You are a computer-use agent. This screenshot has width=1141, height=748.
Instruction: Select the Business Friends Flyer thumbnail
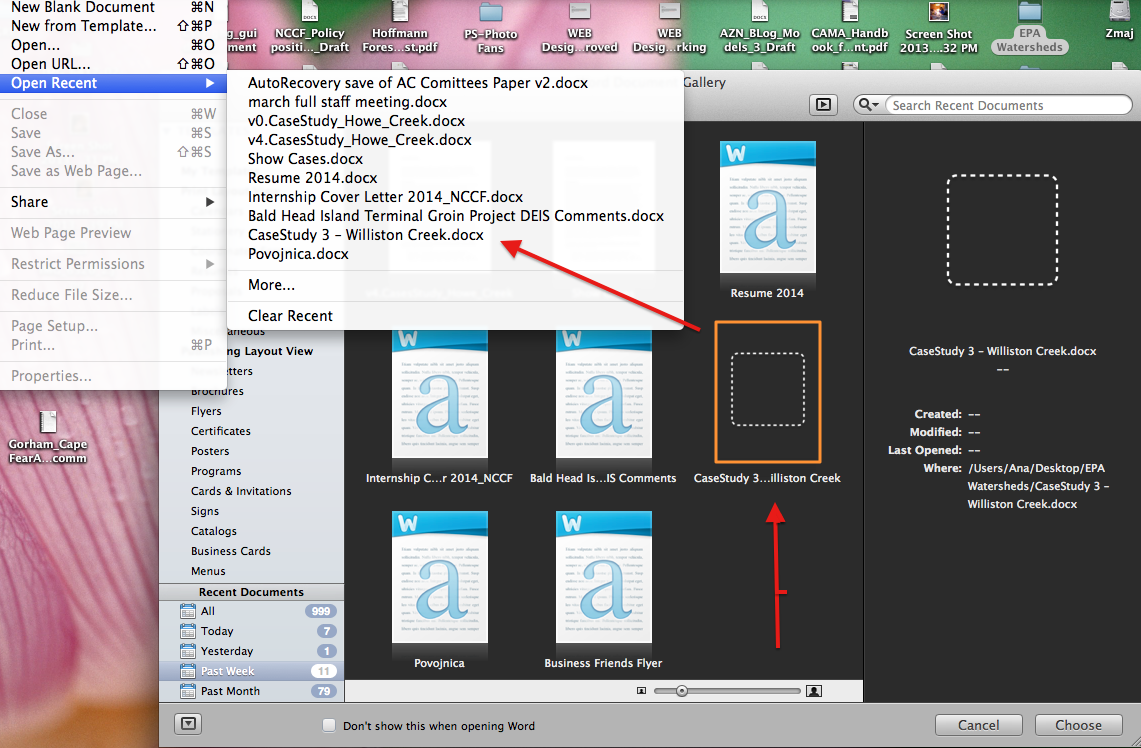coord(603,577)
